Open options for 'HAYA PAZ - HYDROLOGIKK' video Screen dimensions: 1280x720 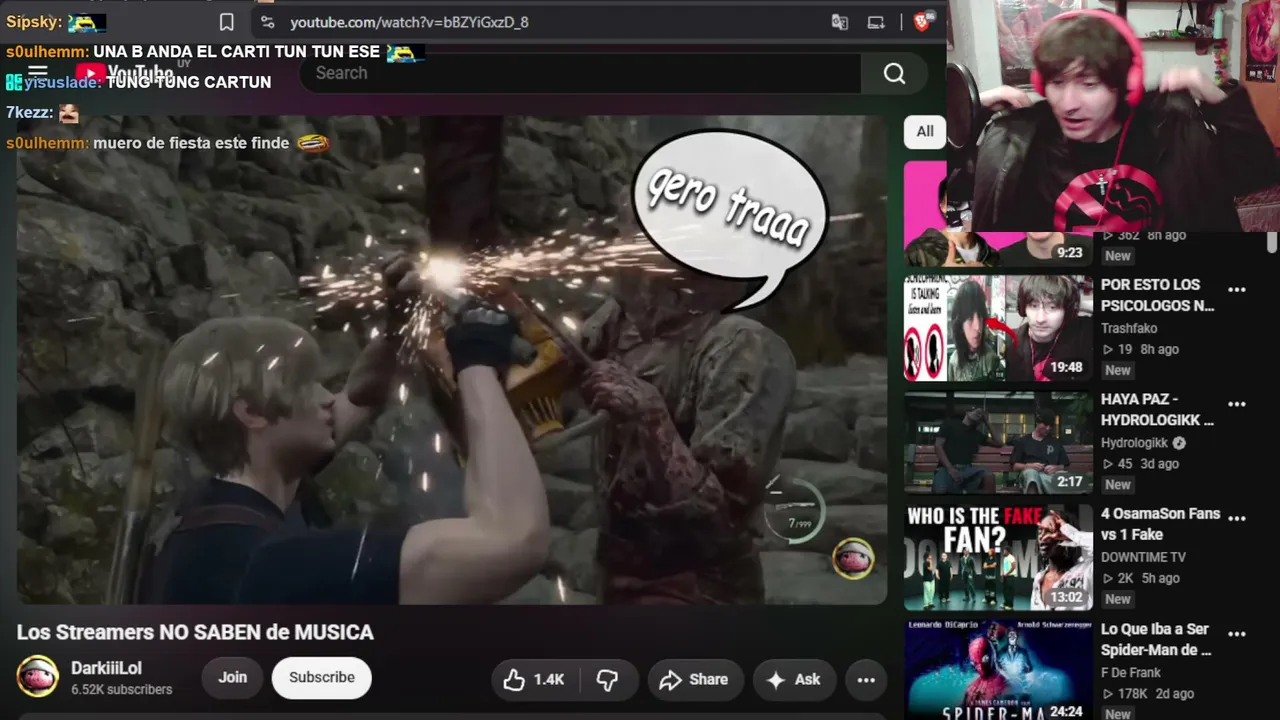[x=1237, y=404]
